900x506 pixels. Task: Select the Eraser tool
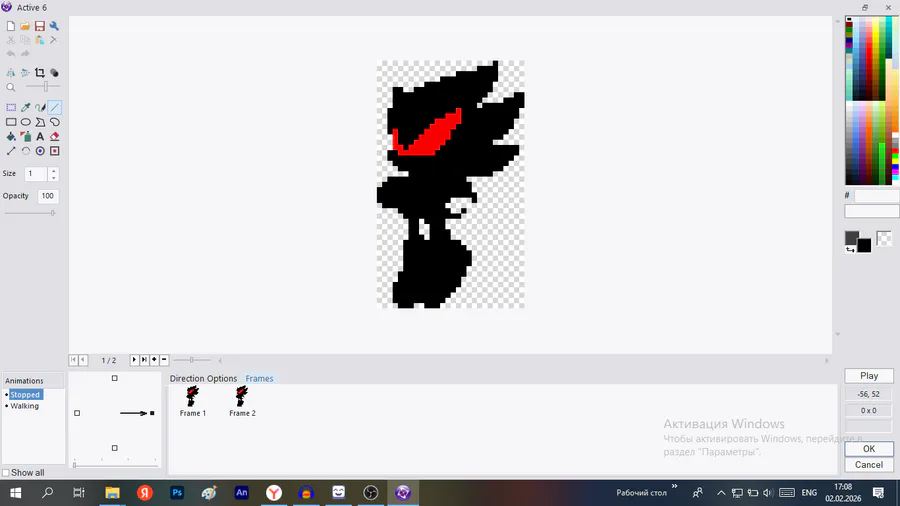[x=55, y=137]
